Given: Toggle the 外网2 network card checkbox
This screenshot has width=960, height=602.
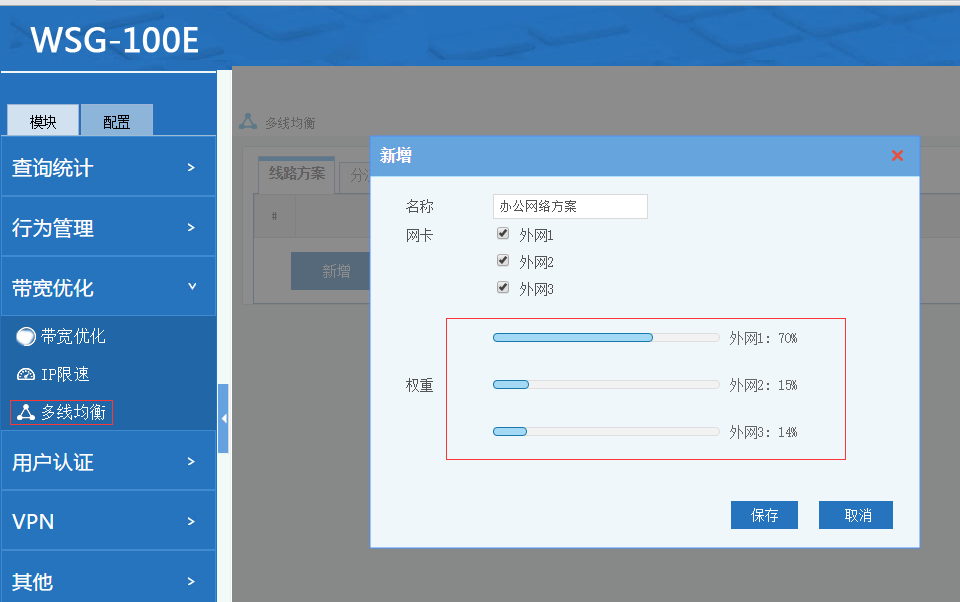Looking at the screenshot, I should 502,261.
